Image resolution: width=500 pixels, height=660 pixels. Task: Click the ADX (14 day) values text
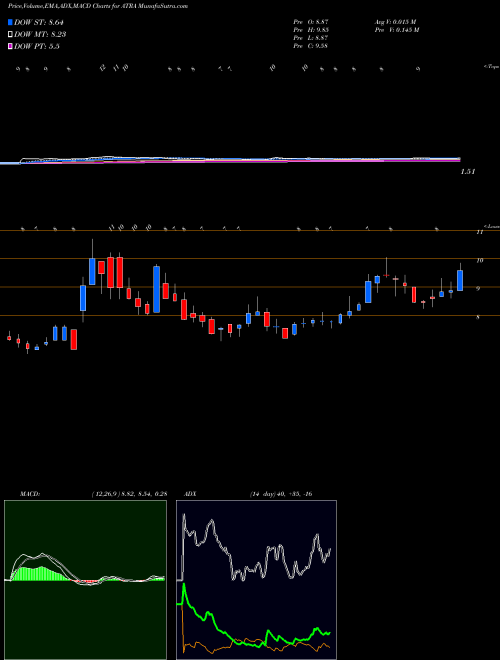[281, 494]
